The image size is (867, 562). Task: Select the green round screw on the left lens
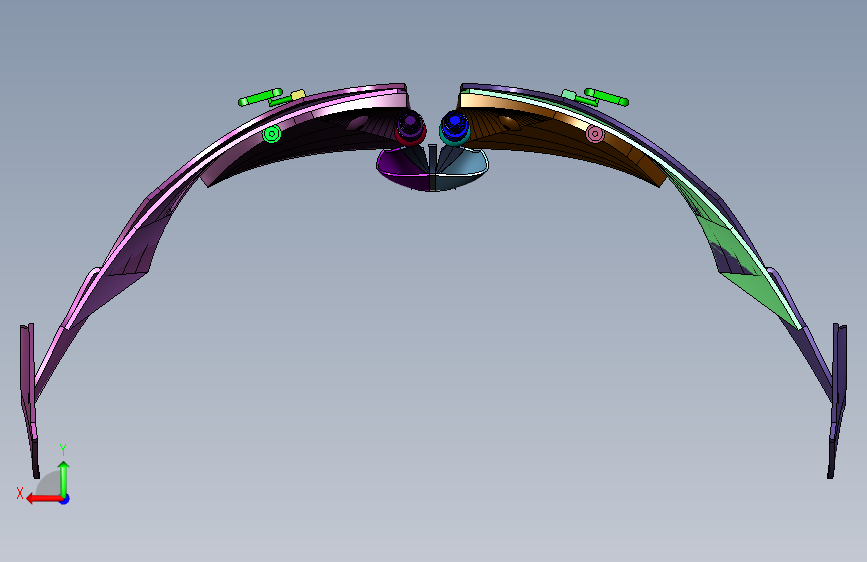coord(271,134)
